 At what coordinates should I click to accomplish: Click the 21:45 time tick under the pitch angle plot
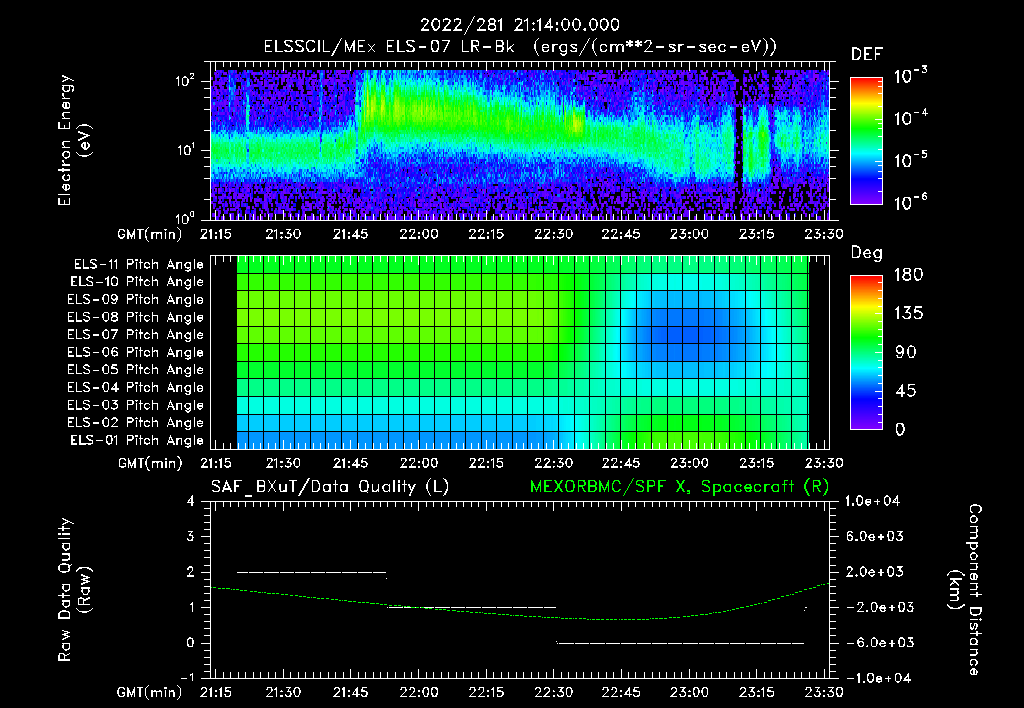351,464
